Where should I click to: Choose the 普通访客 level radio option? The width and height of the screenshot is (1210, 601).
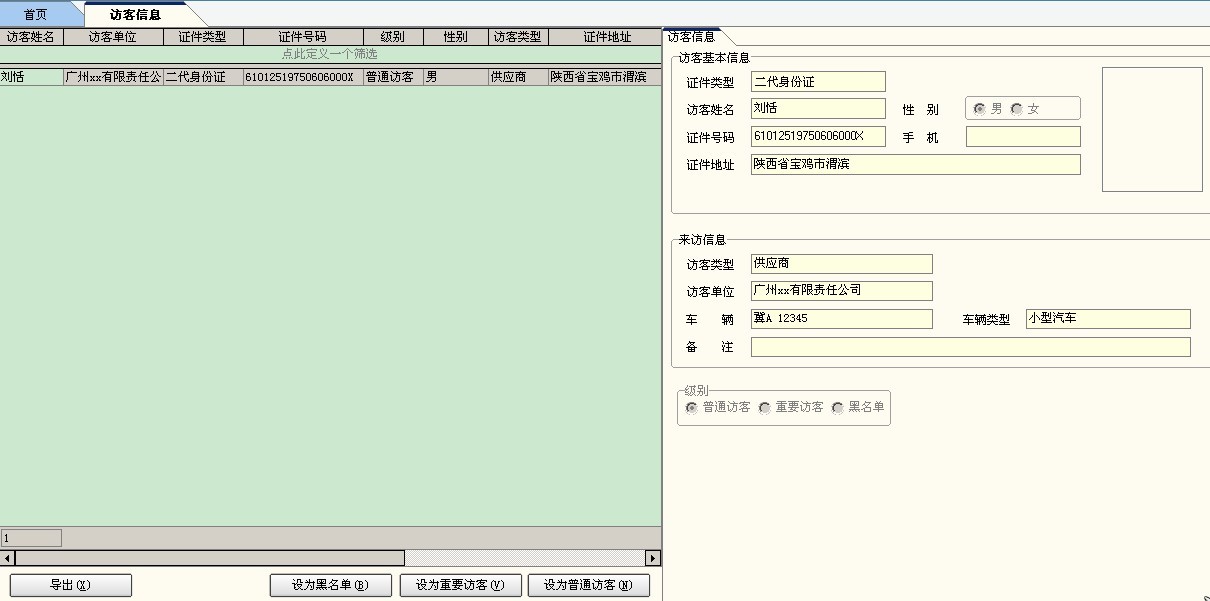tap(692, 408)
